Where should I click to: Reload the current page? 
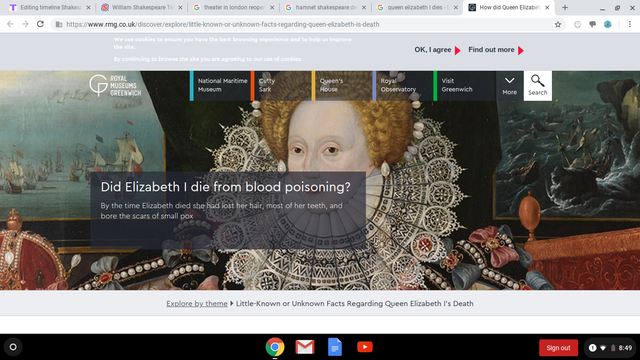[x=40, y=24]
